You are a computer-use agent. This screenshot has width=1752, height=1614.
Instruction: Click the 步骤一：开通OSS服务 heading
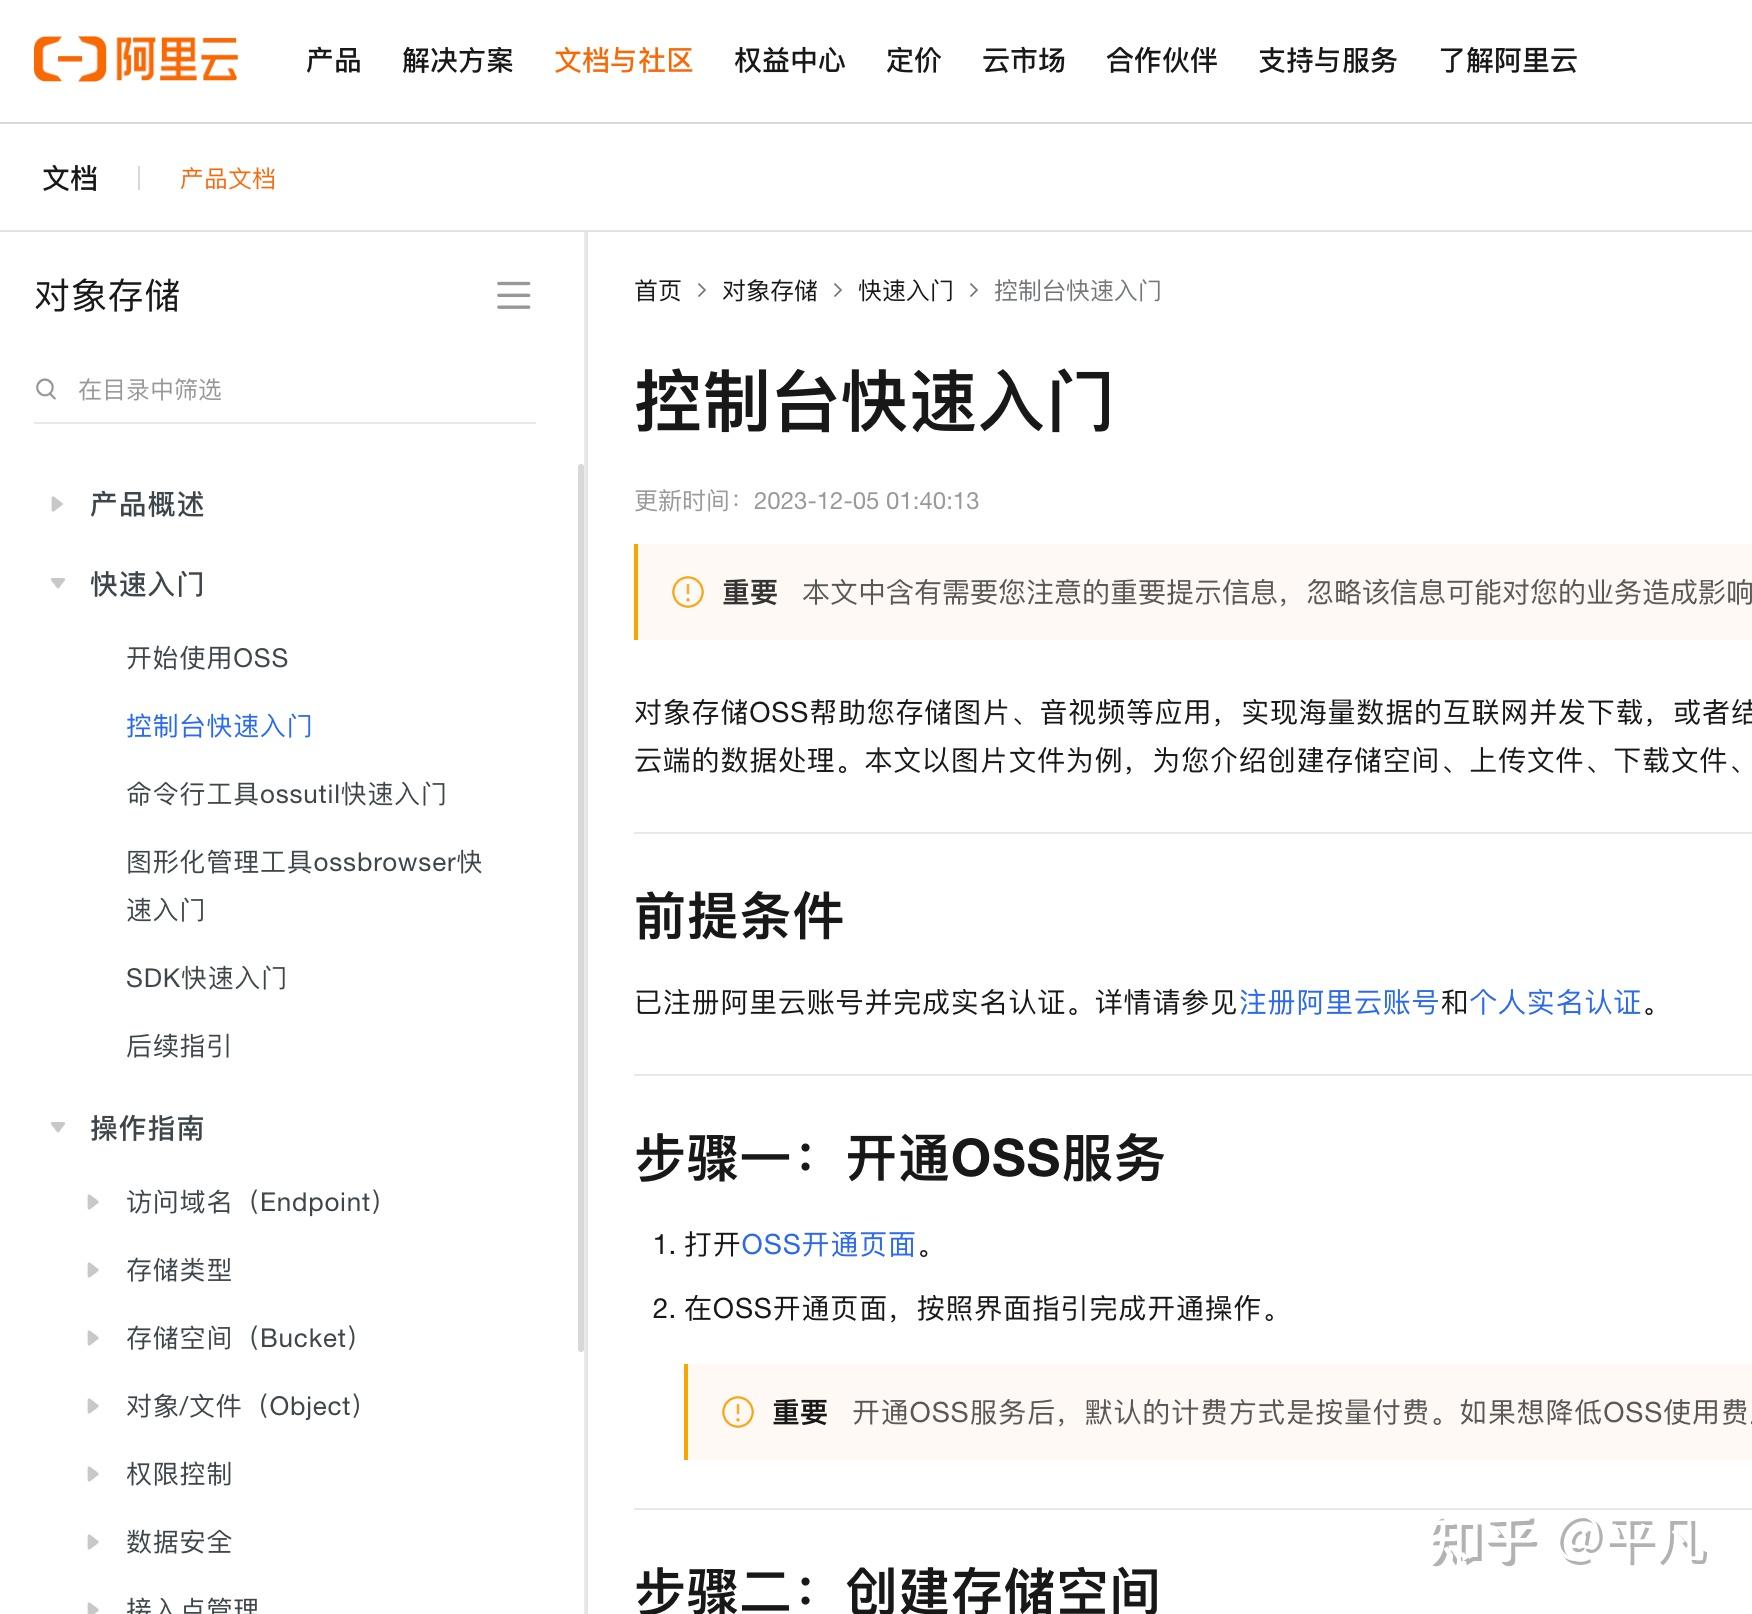(x=900, y=1158)
